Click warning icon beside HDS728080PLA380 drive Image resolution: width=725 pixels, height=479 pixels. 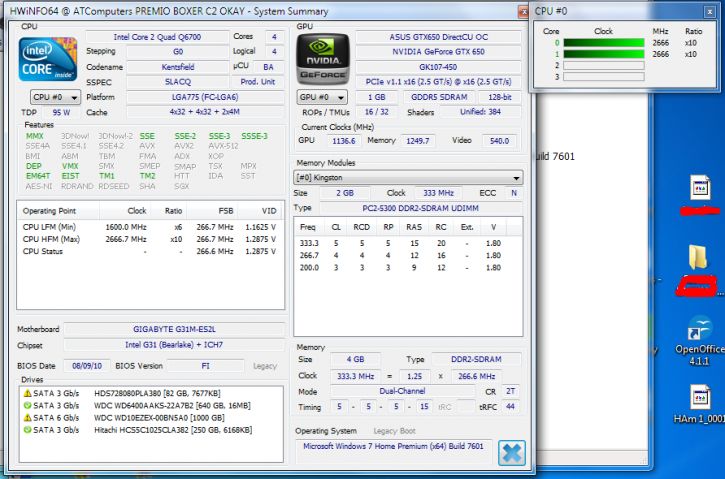(x=27, y=393)
